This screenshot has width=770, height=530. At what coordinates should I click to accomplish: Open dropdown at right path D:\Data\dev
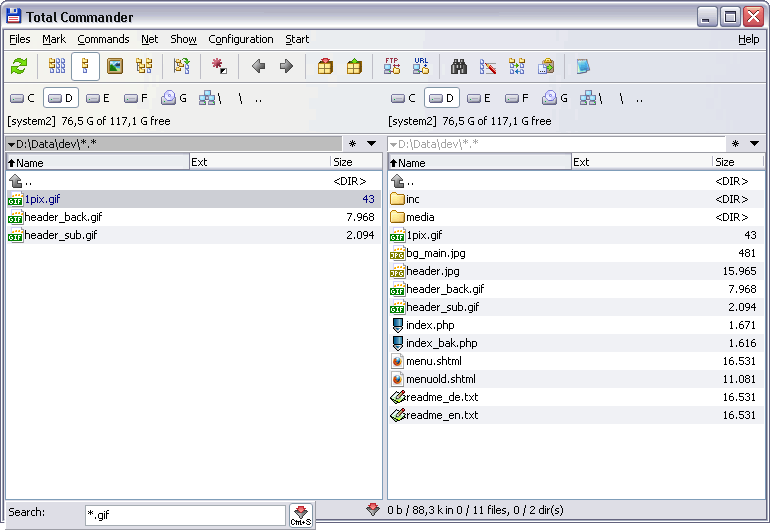point(393,144)
